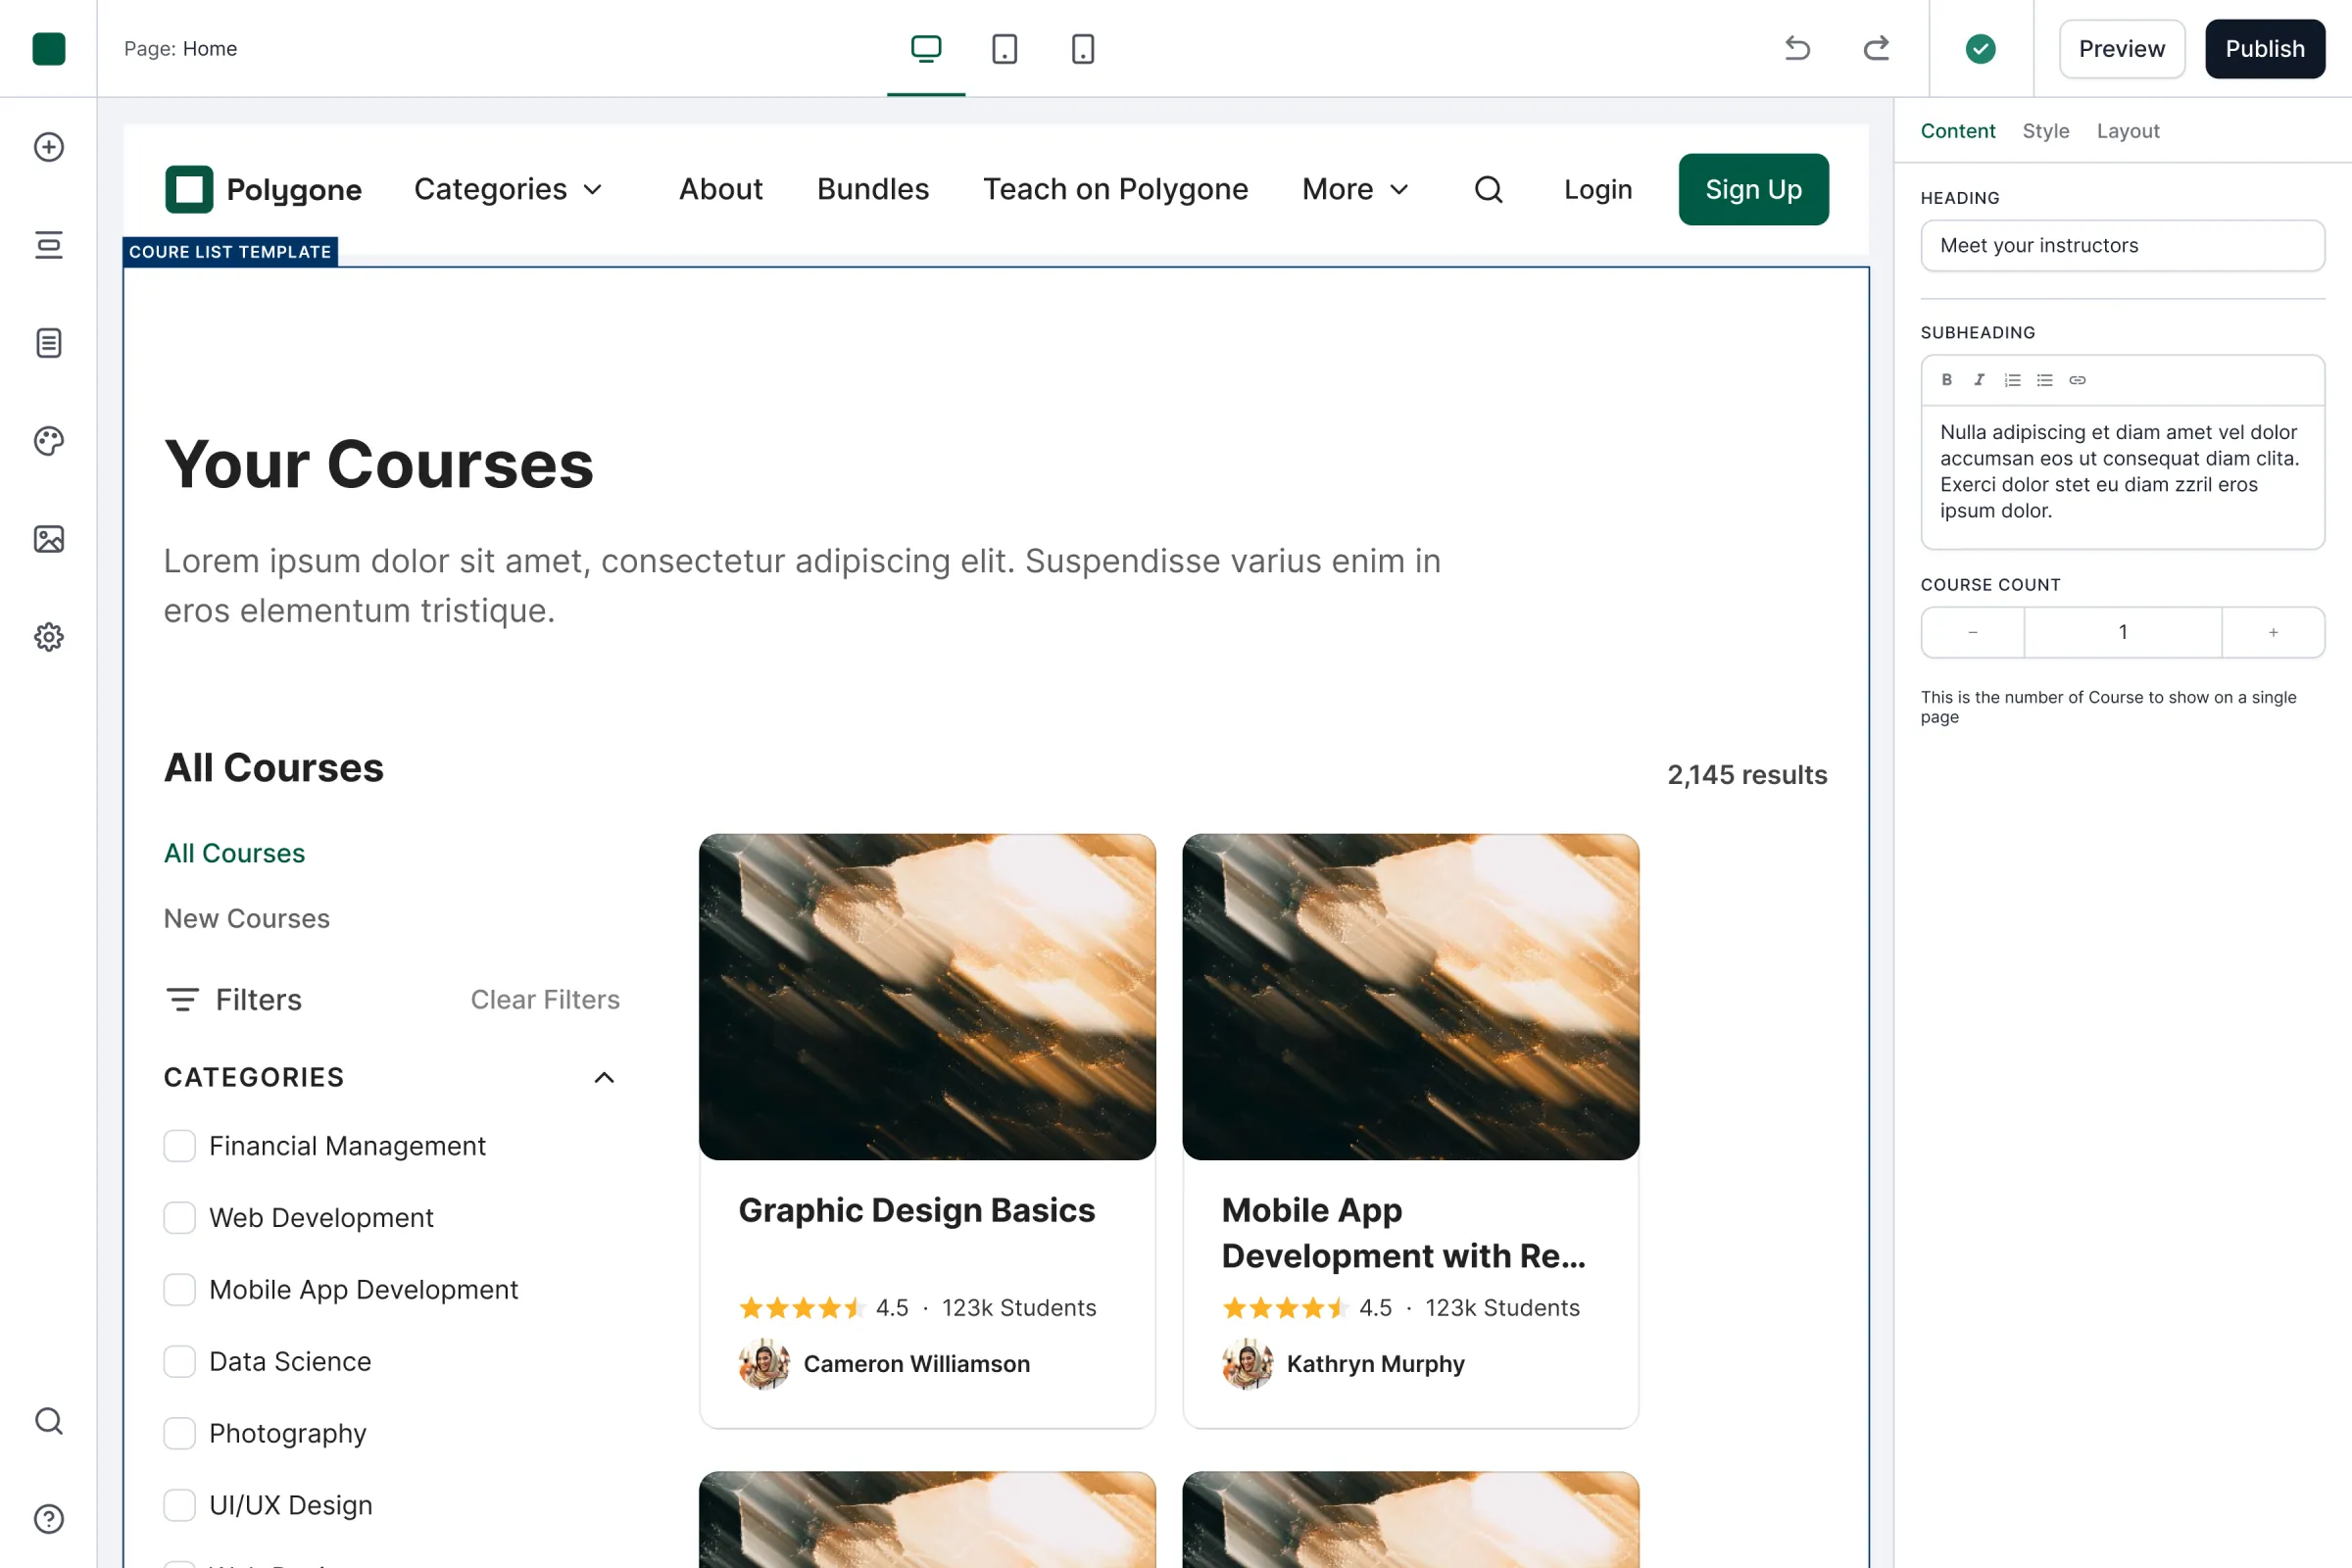2352x1568 pixels.
Task: Select the Your Courses heading text
Action: pos(379,465)
